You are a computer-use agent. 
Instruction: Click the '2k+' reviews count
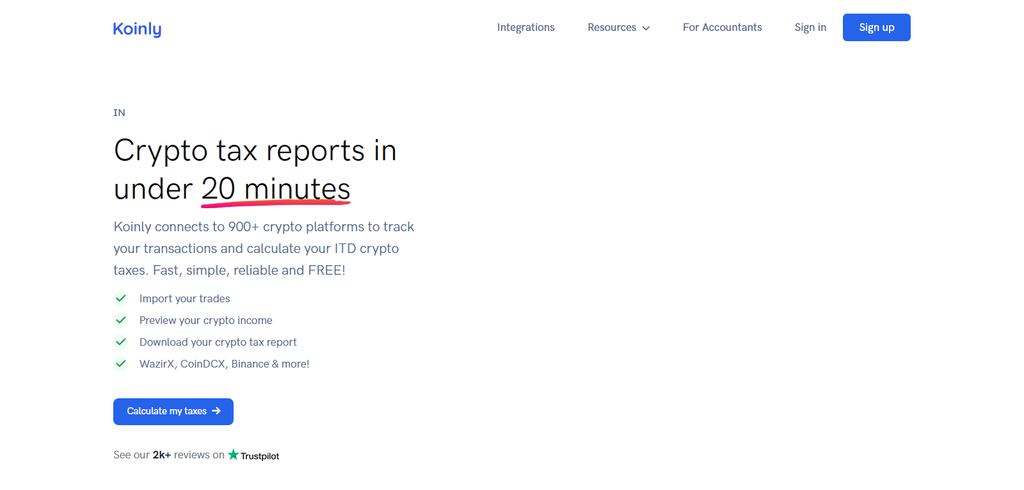(162, 455)
